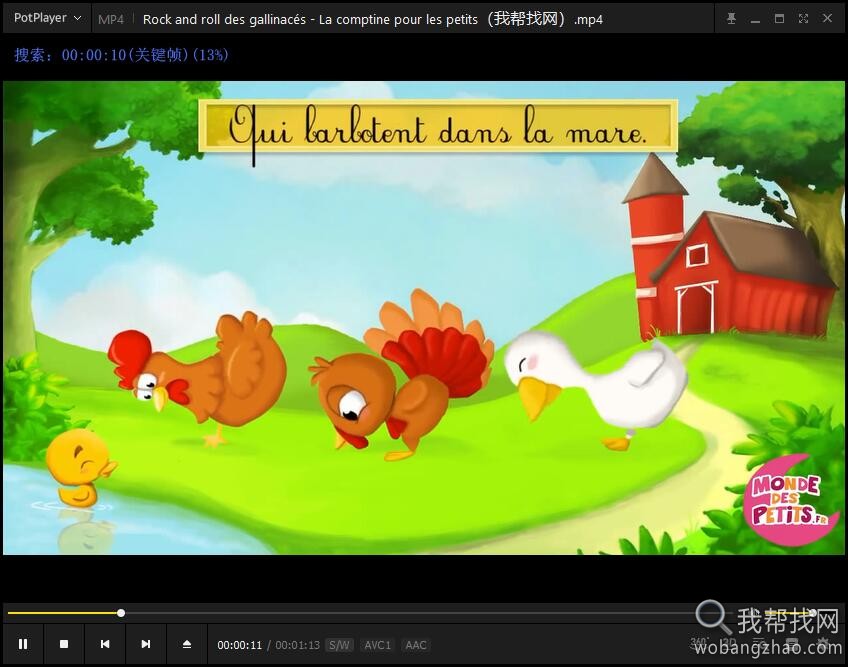Viewport: 848px width, 667px height.
Task: Click the MP4 format label
Action: point(111,19)
